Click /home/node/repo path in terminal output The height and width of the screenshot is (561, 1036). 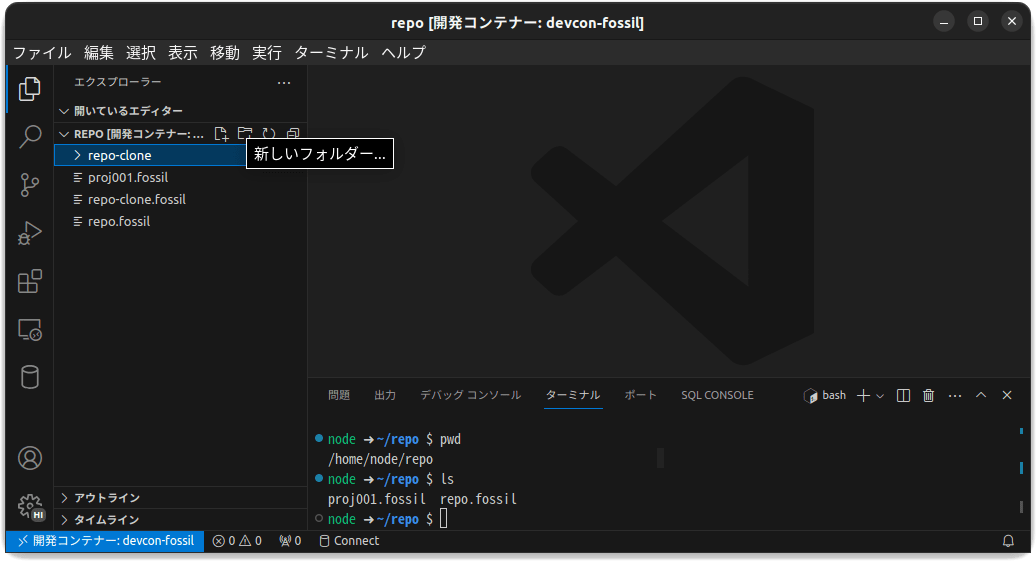(381, 459)
